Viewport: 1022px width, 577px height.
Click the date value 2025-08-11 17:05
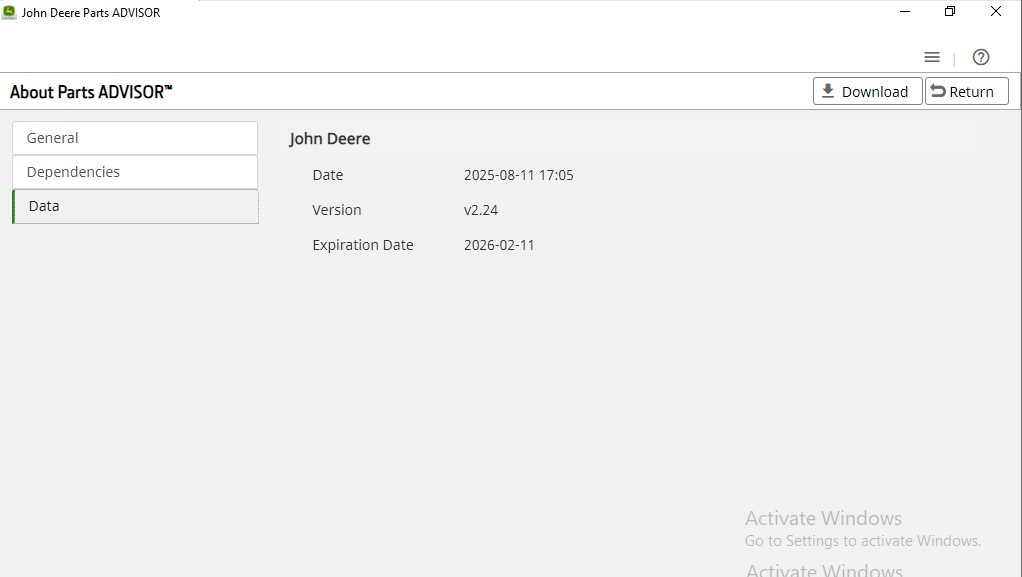coord(518,175)
